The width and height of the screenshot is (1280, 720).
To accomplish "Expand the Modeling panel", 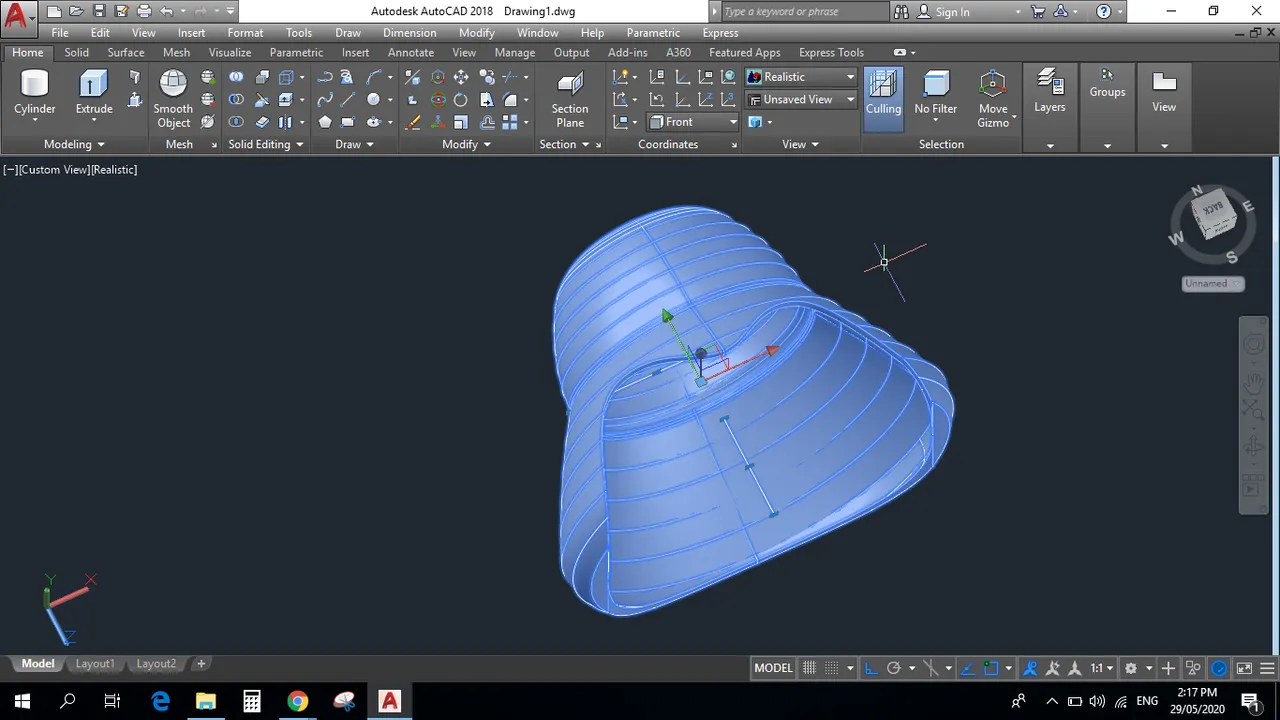I will [74, 145].
